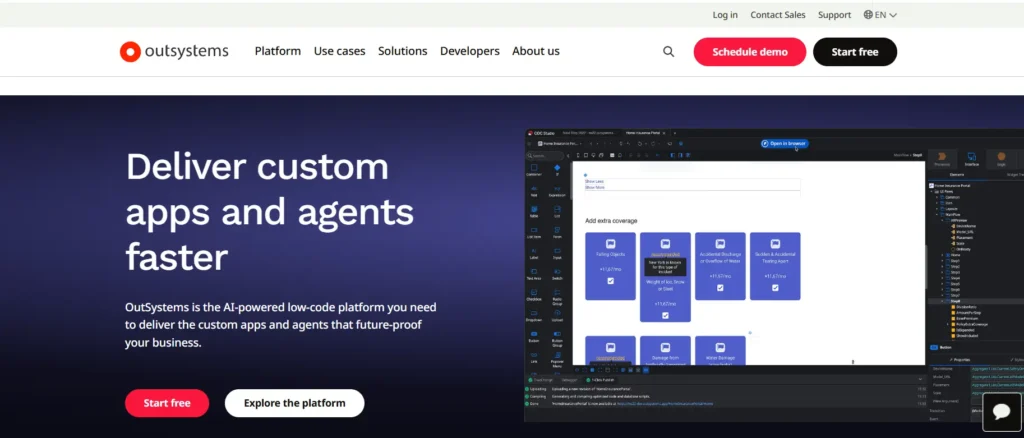Click the Contact Sales link
The height and width of the screenshot is (438, 1024).
(x=778, y=14)
